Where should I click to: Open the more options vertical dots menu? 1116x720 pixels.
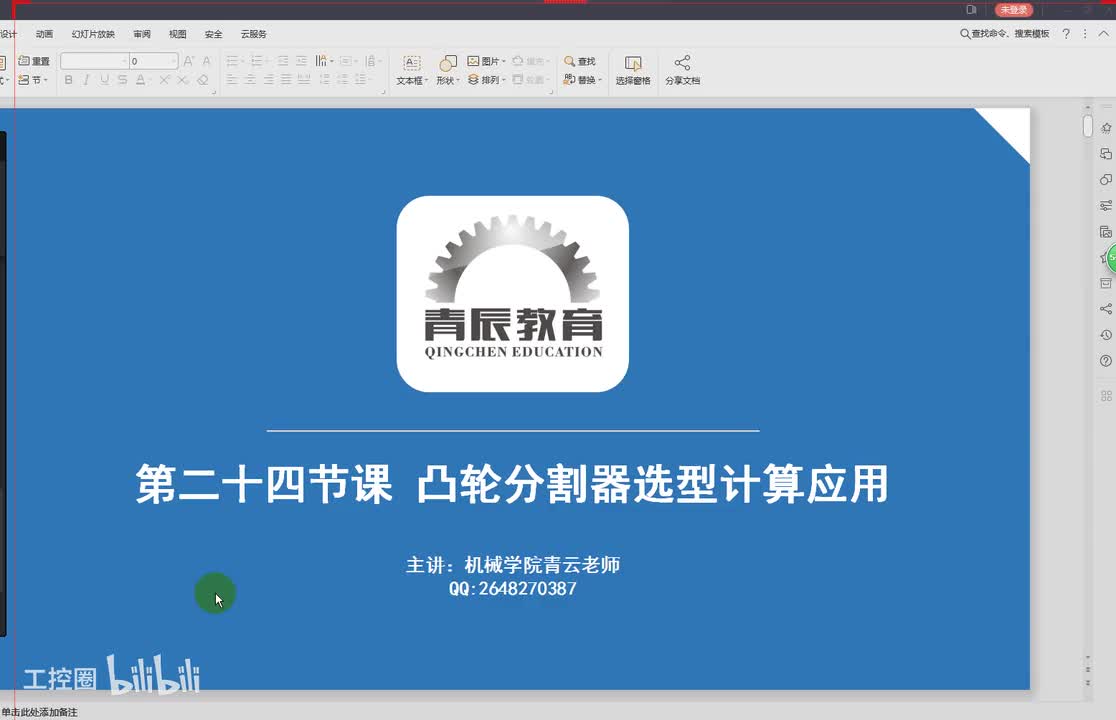click(1085, 33)
